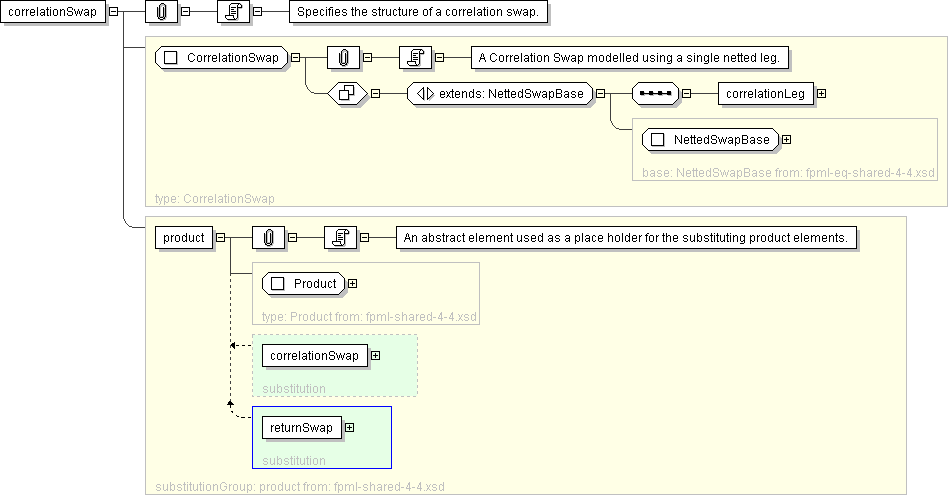The image size is (949, 496).
Task: Expand the correlationSwap substitution element
Action: pyautogui.click(x=375, y=356)
